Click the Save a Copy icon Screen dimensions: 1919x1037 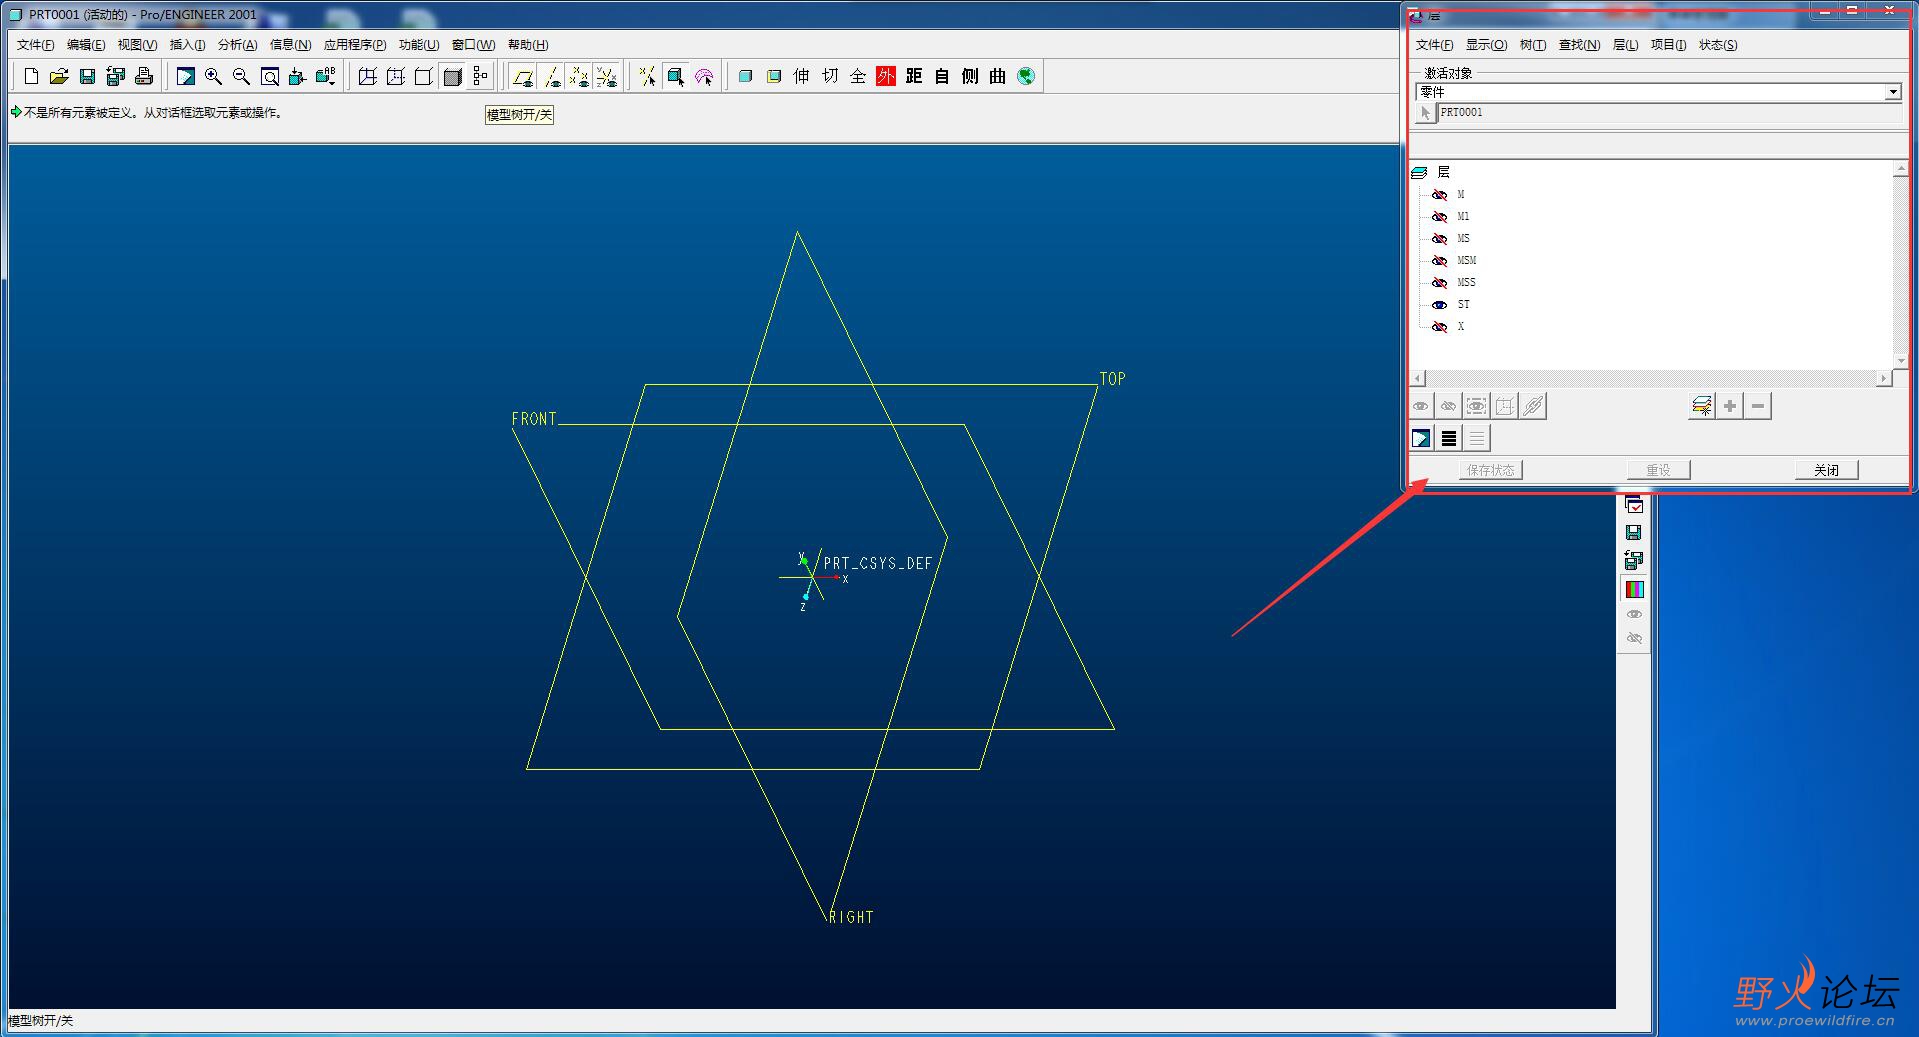115,76
